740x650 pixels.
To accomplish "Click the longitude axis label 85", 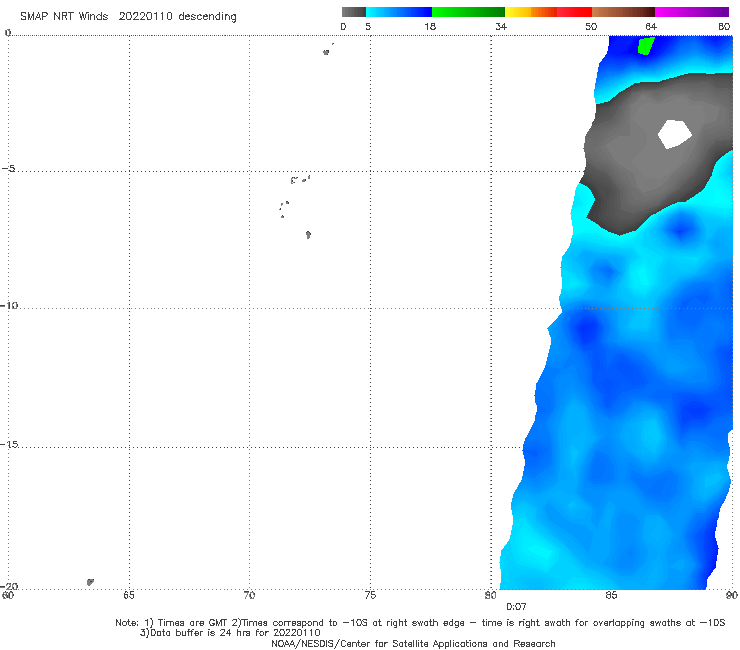I will [611, 595].
